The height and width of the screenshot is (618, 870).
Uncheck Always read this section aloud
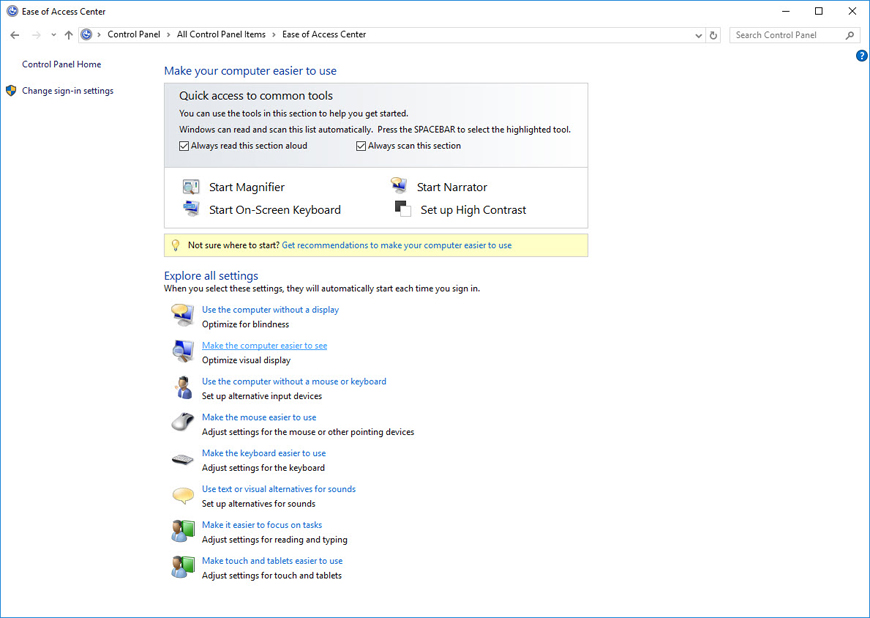click(x=184, y=146)
